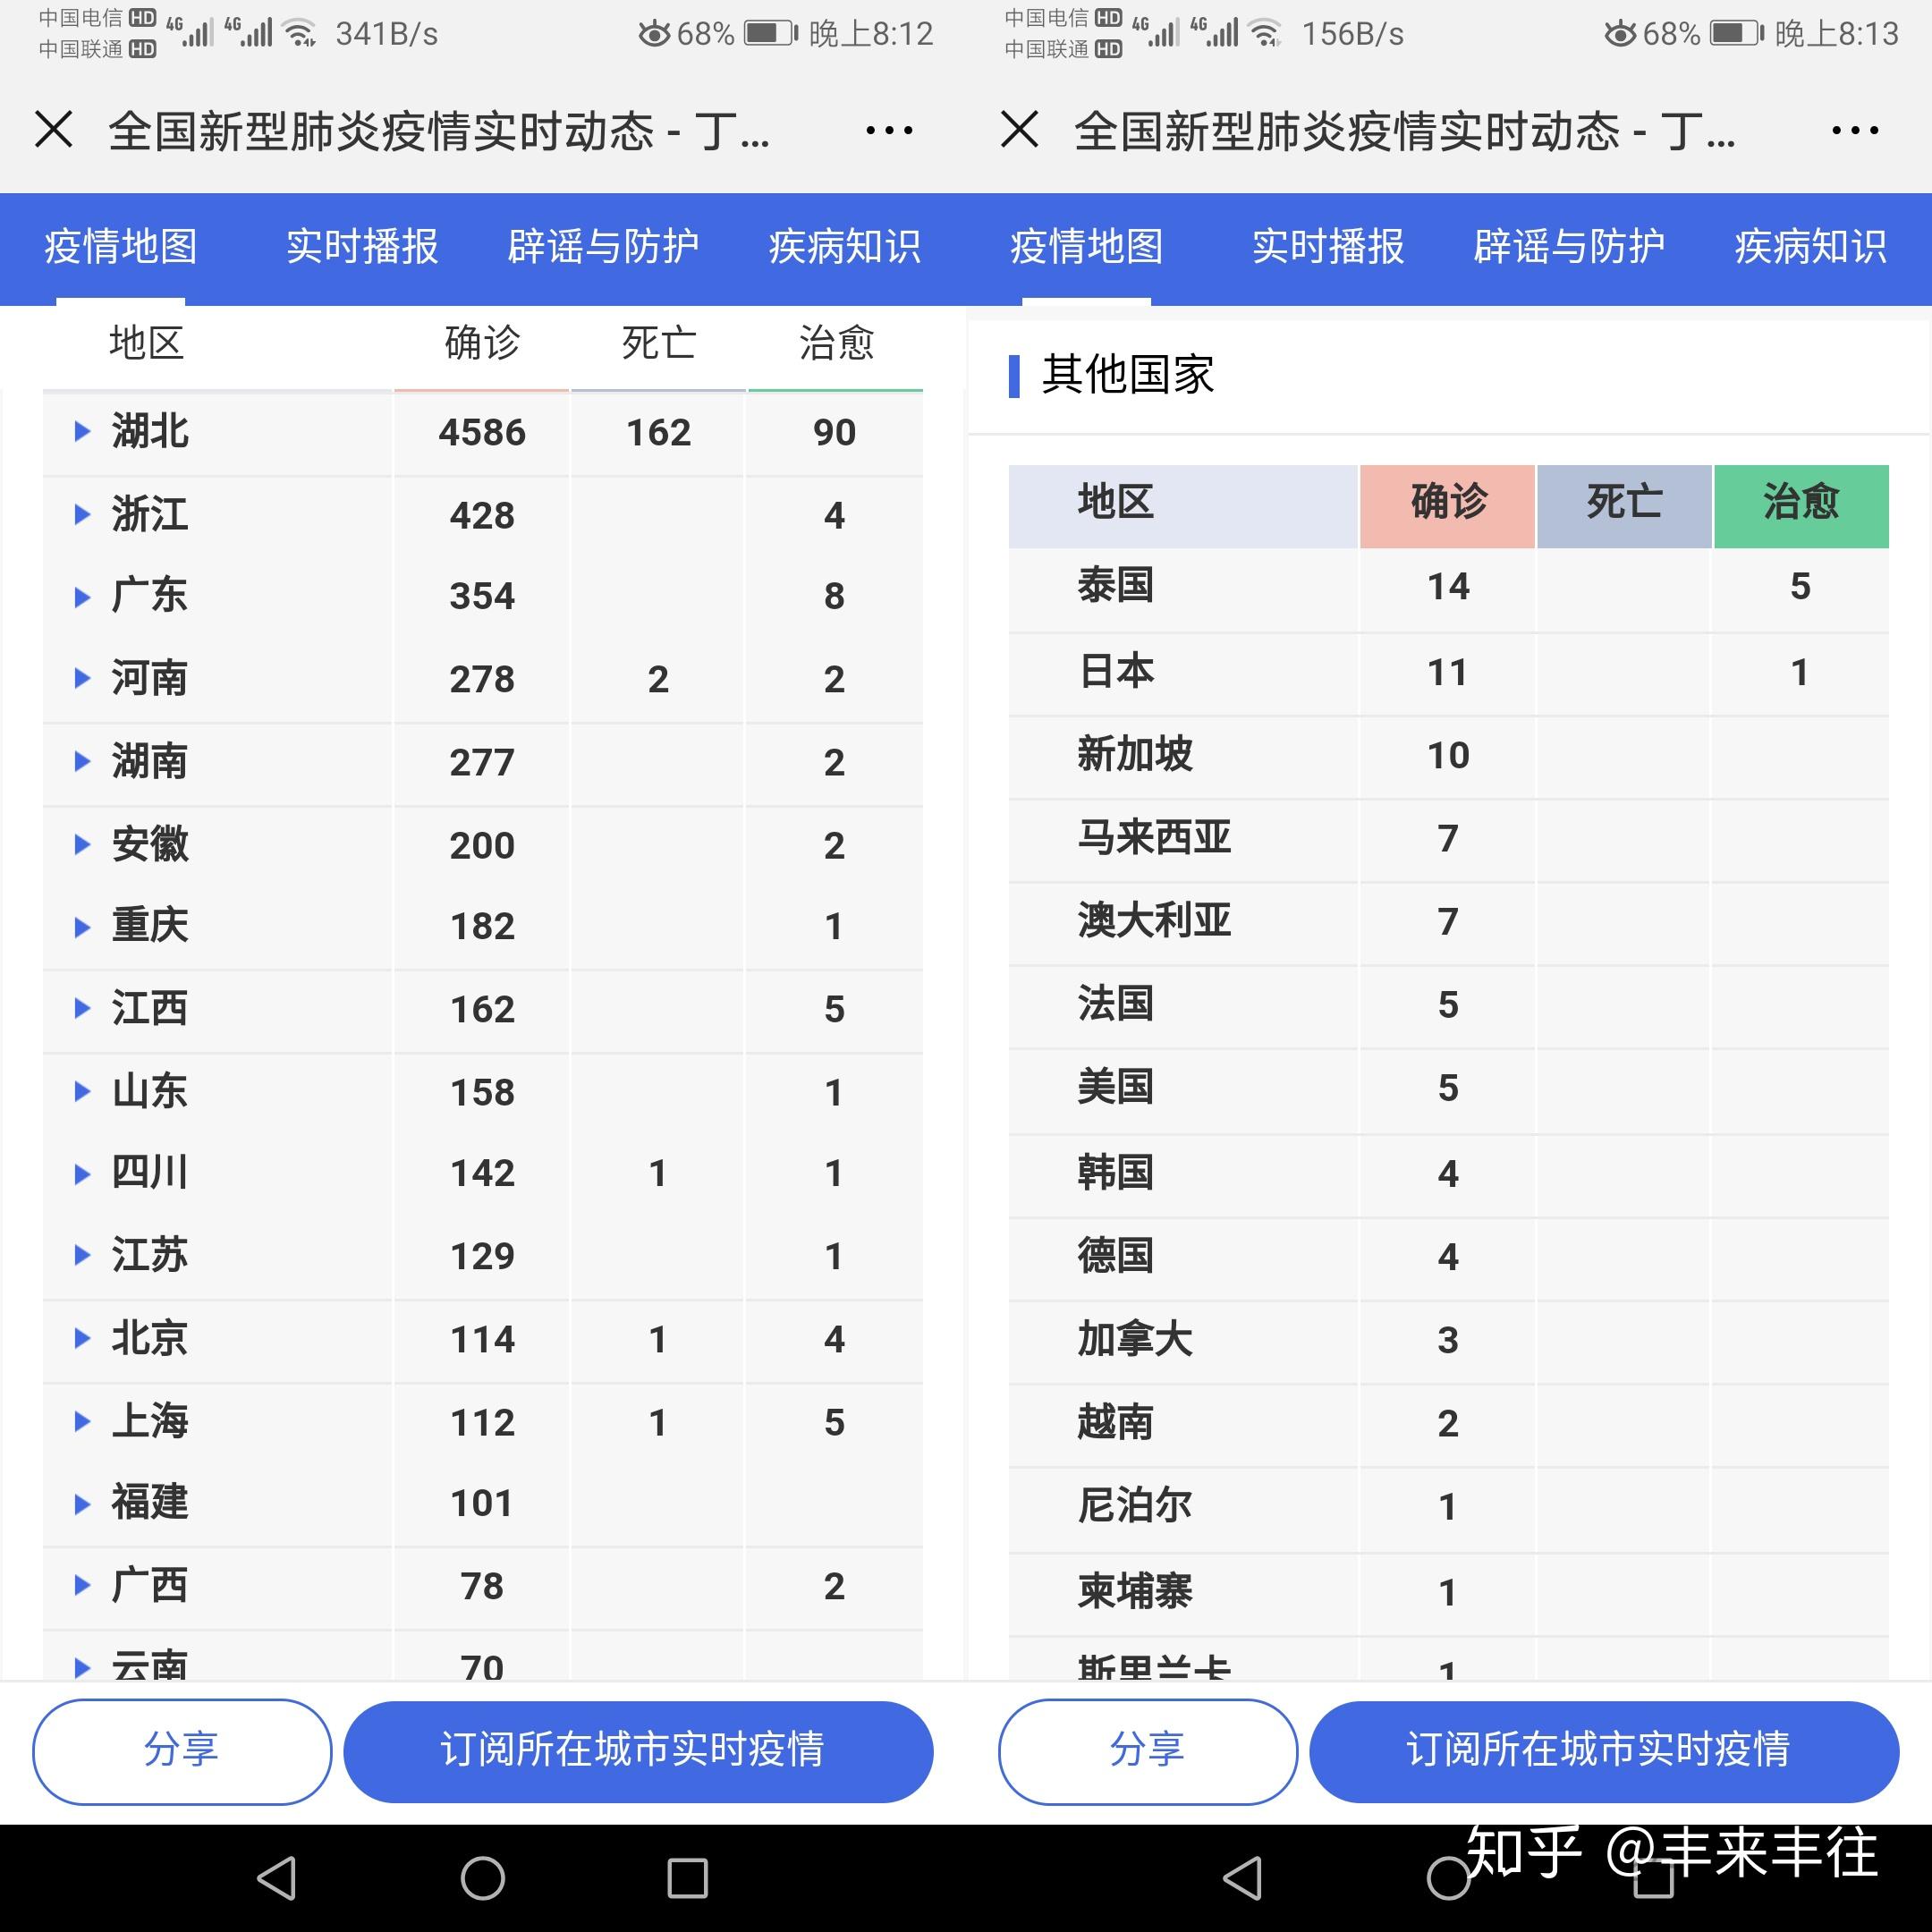Open the right phone's three-dot more menu

coord(1855,130)
